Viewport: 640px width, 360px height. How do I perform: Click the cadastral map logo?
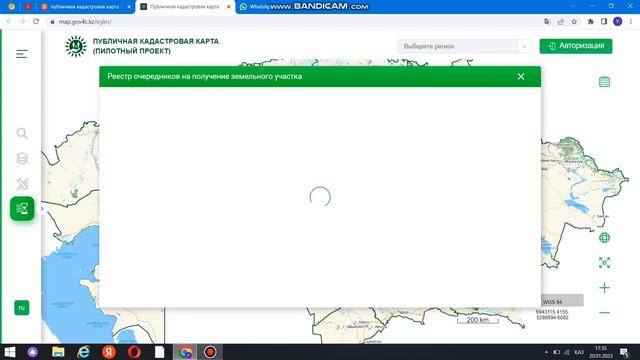pos(76,46)
